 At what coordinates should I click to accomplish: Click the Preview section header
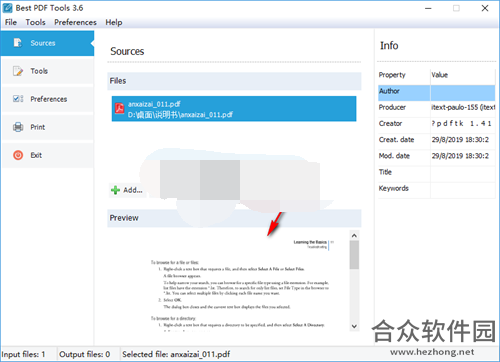(x=234, y=218)
